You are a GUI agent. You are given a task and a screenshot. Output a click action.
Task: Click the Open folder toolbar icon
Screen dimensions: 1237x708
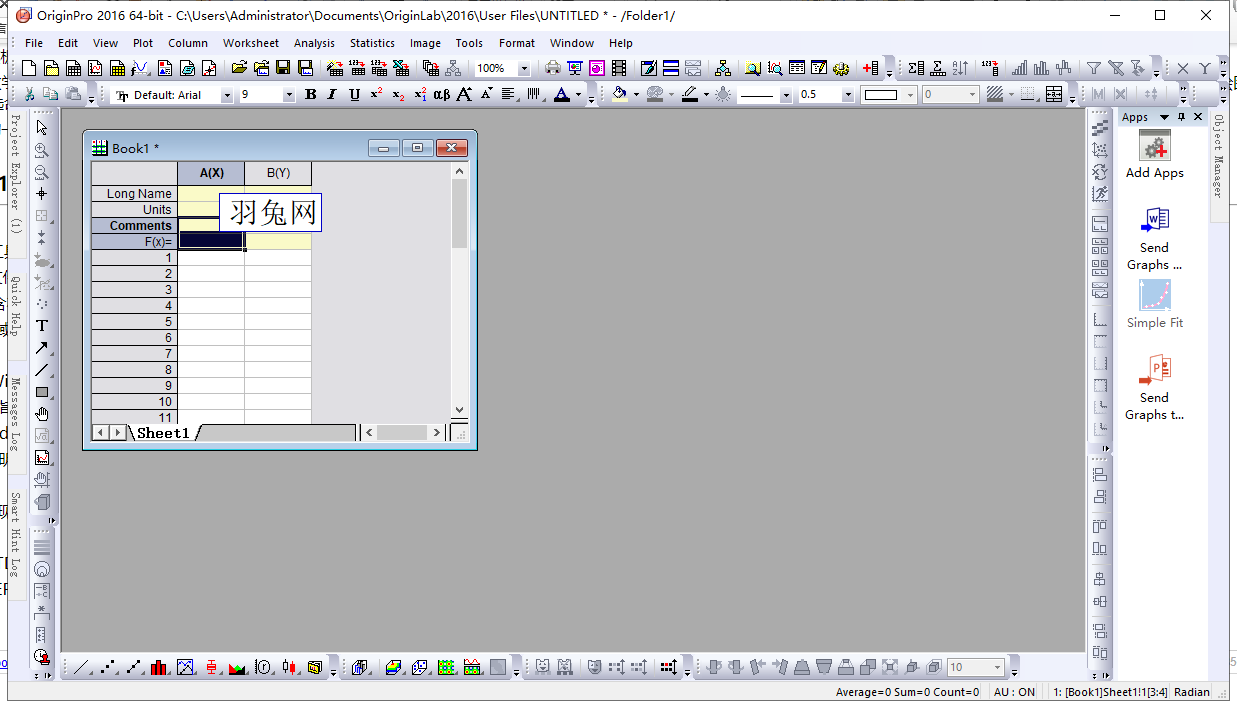(x=239, y=68)
